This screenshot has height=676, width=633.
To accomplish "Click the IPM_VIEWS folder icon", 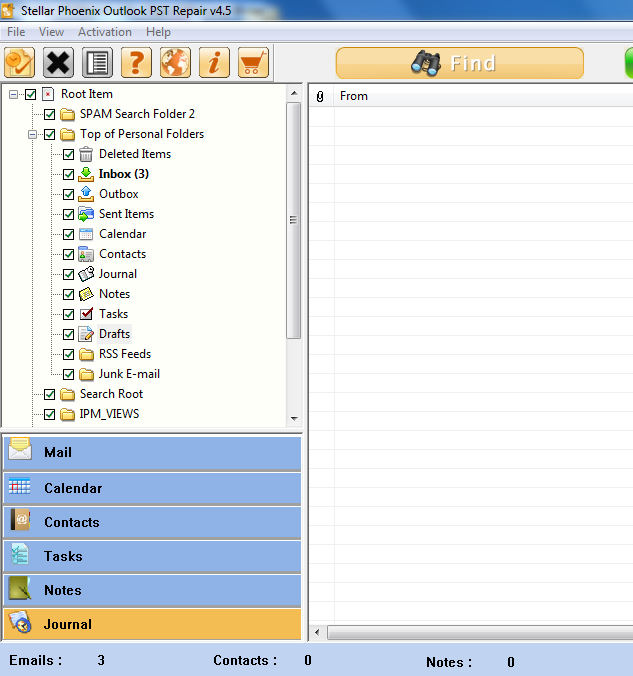I will point(67,414).
